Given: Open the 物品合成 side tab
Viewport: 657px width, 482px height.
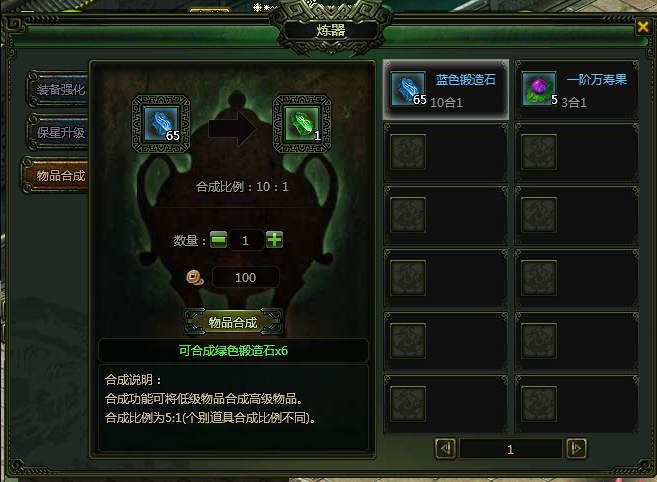Looking at the screenshot, I should coord(55,175).
